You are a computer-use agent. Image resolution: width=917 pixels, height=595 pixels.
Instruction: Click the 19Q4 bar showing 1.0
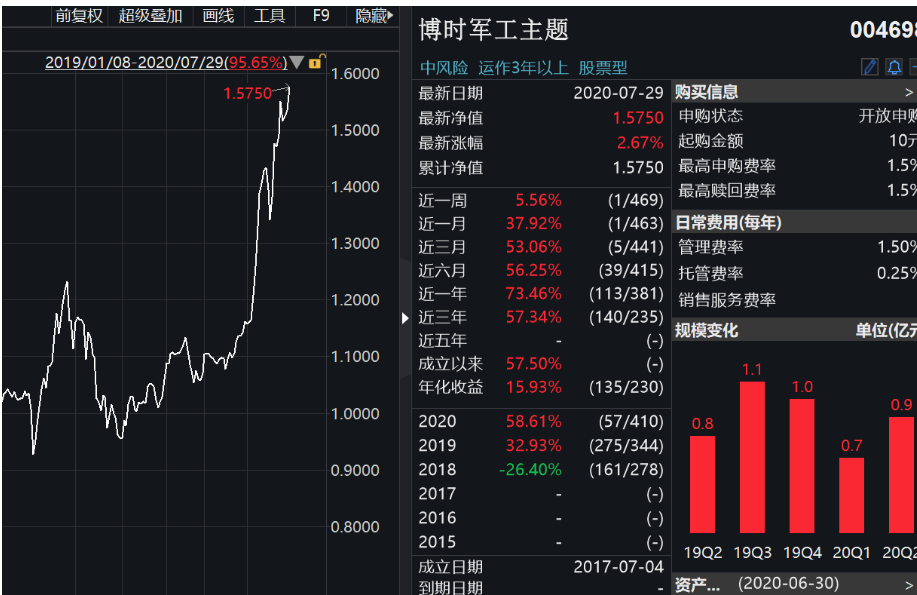coord(802,466)
